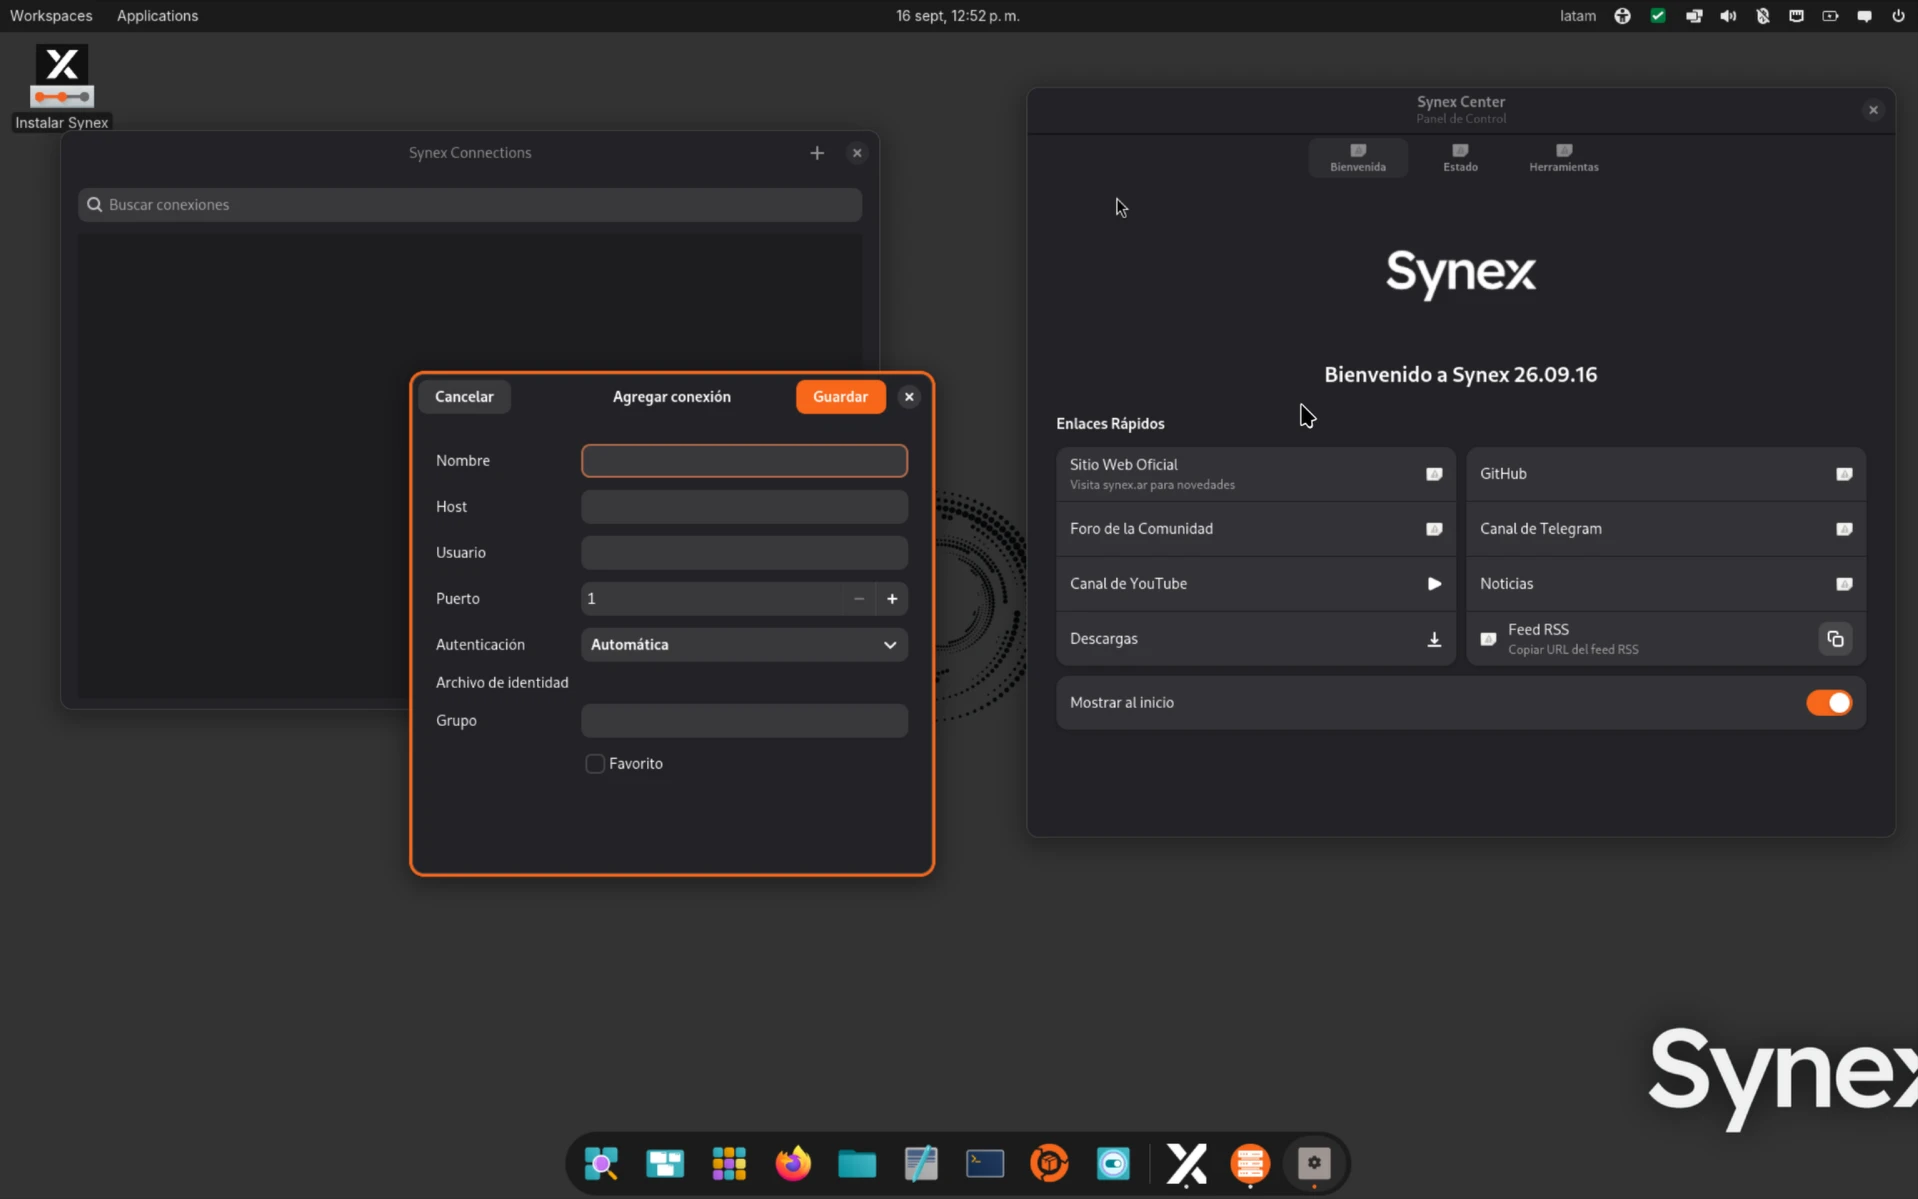
Task: Open the latam keyboard layout menu
Action: pyautogui.click(x=1578, y=16)
